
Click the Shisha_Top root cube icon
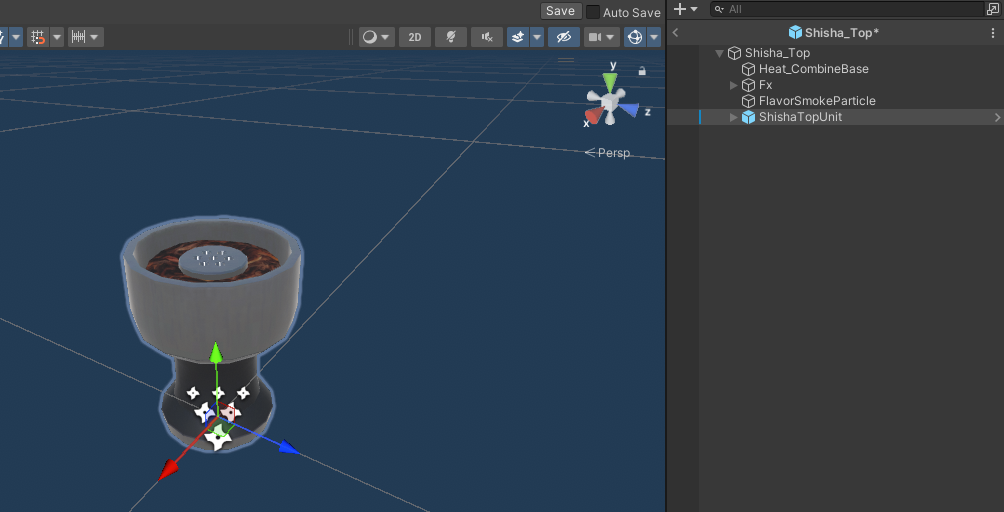(734, 53)
